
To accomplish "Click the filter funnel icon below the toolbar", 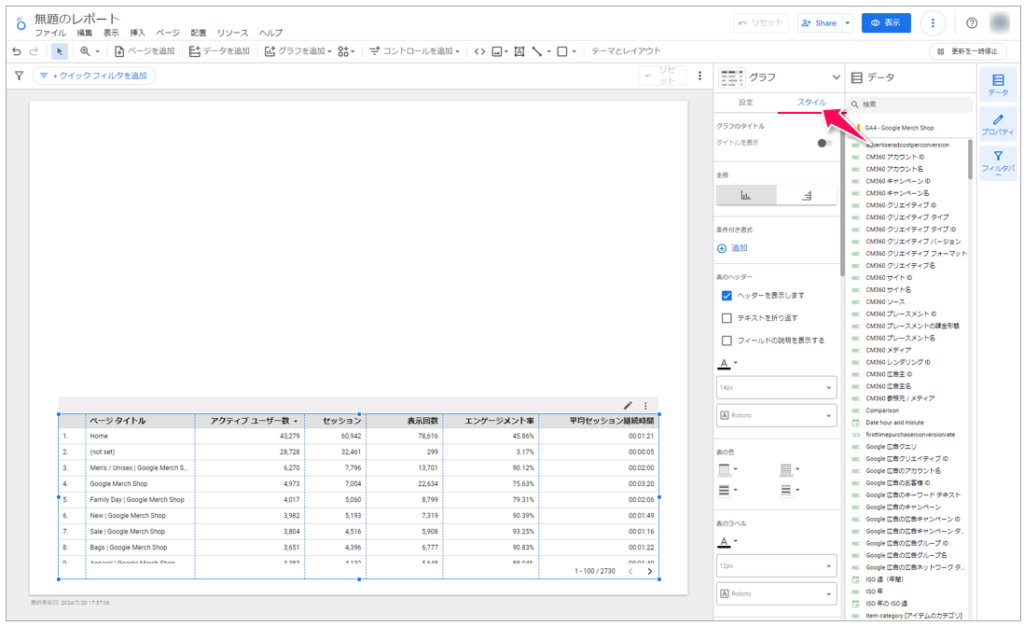I will click(18, 76).
